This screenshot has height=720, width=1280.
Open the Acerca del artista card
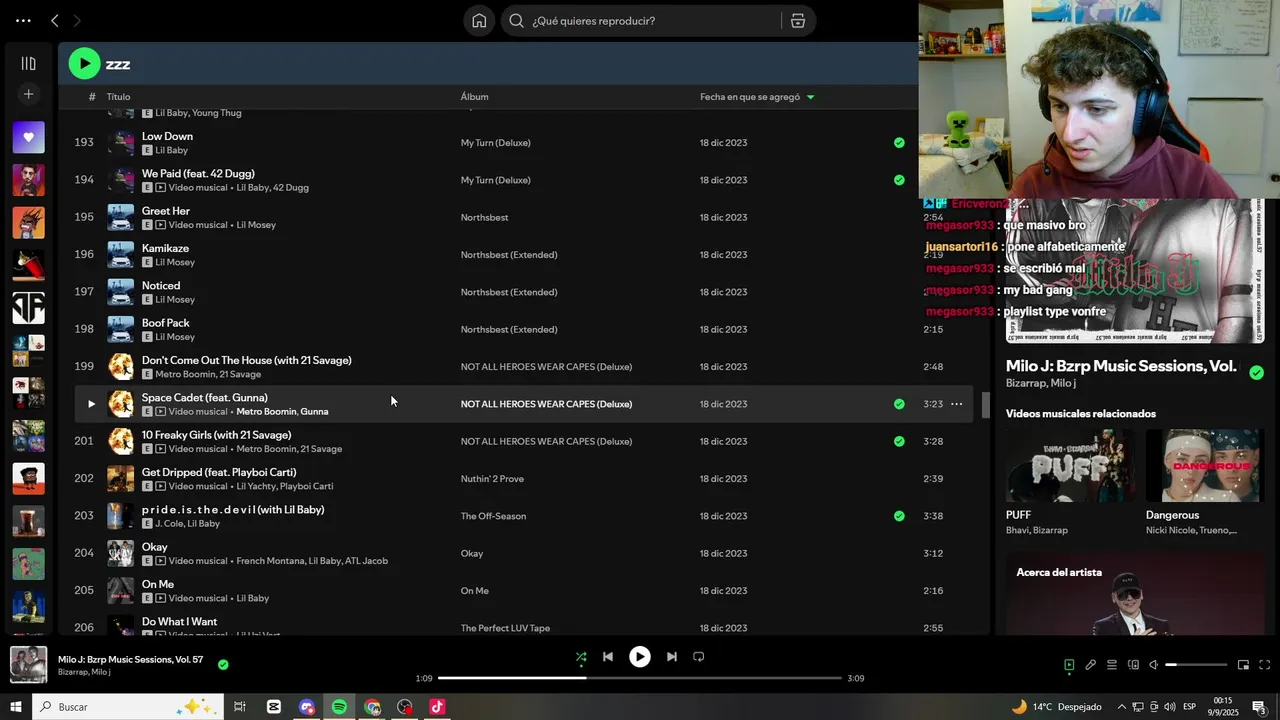(x=1135, y=594)
